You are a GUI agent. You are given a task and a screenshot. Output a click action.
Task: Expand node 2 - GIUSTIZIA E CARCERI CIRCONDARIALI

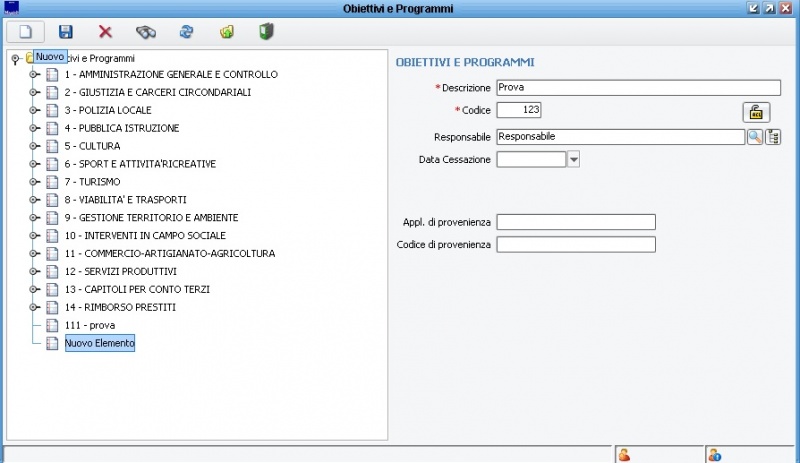[x=34, y=92]
